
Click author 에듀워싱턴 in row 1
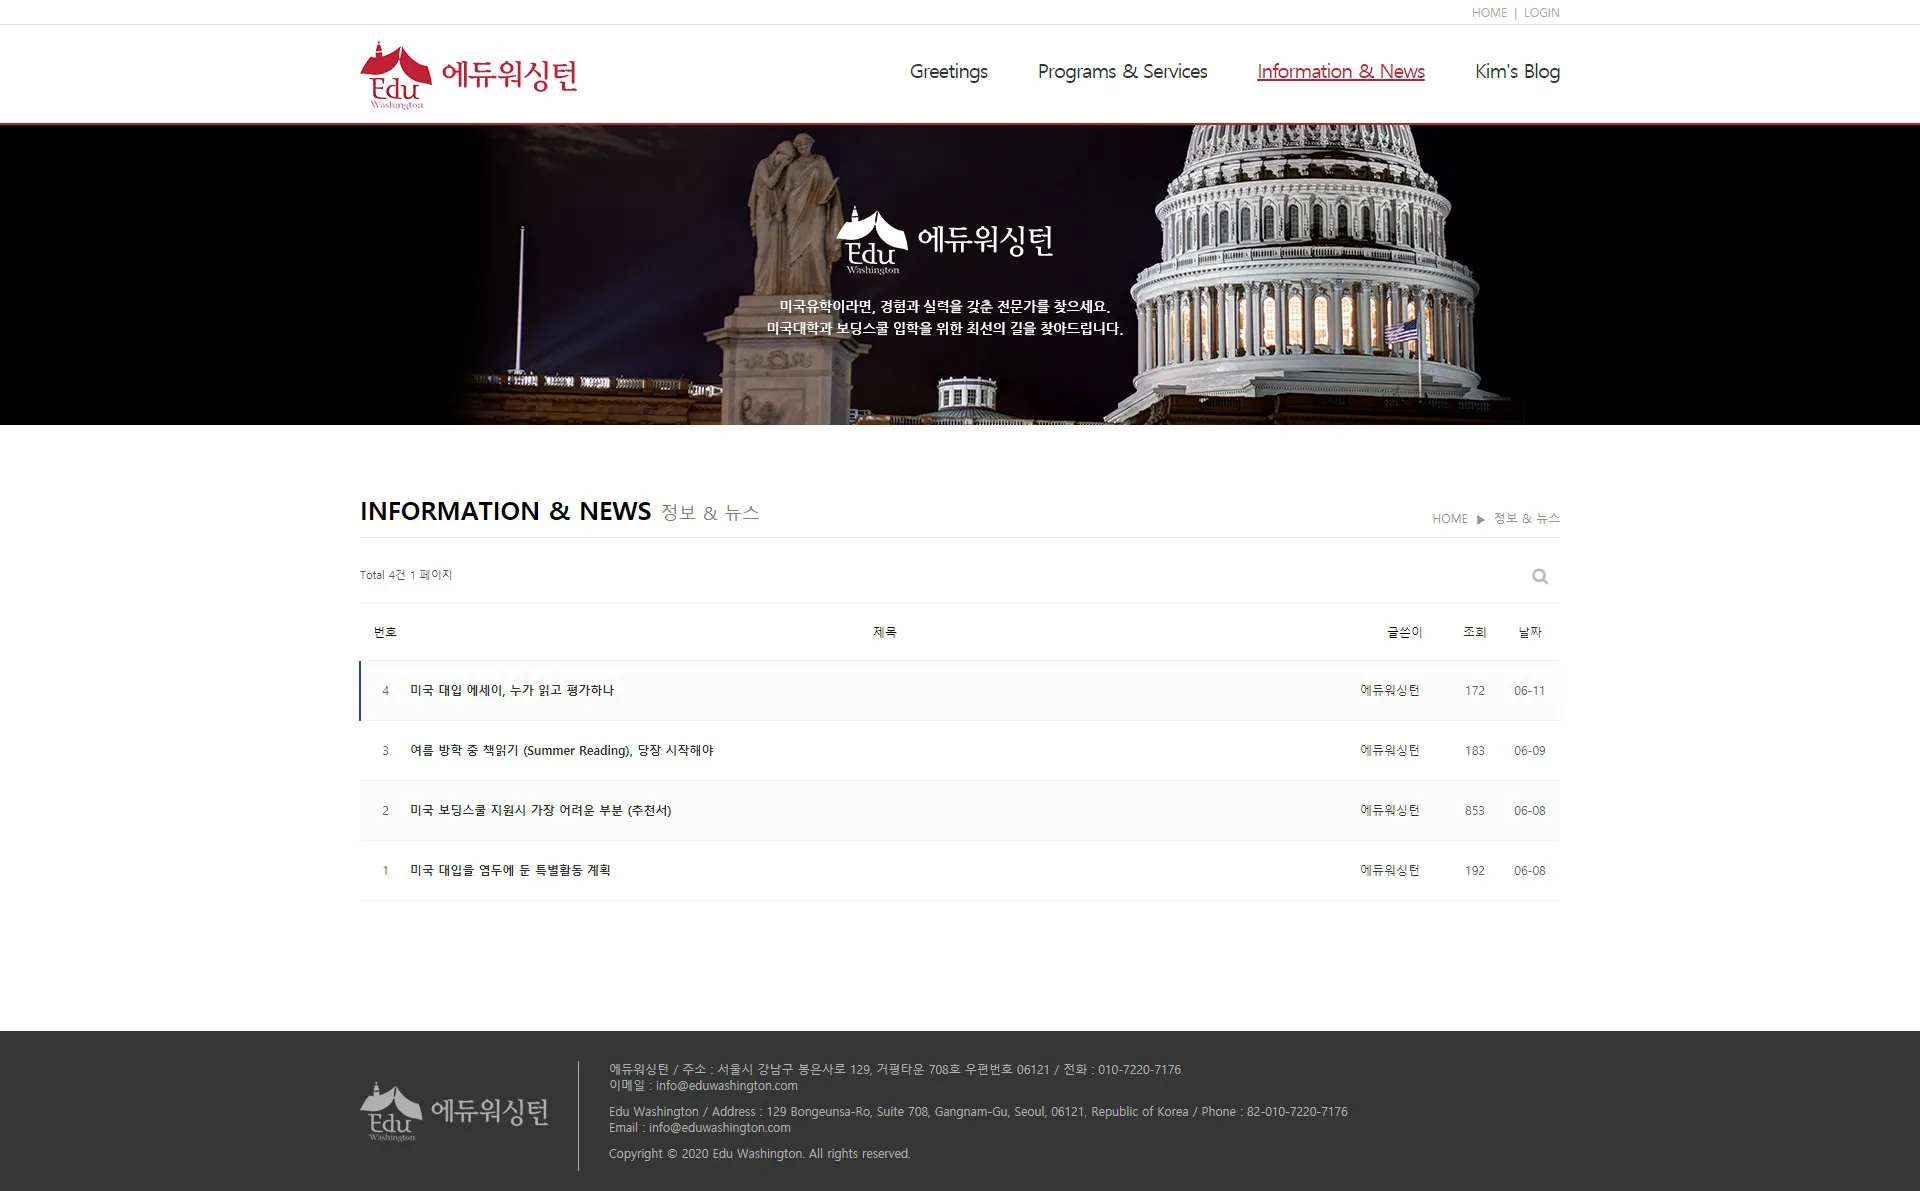(1390, 870)
